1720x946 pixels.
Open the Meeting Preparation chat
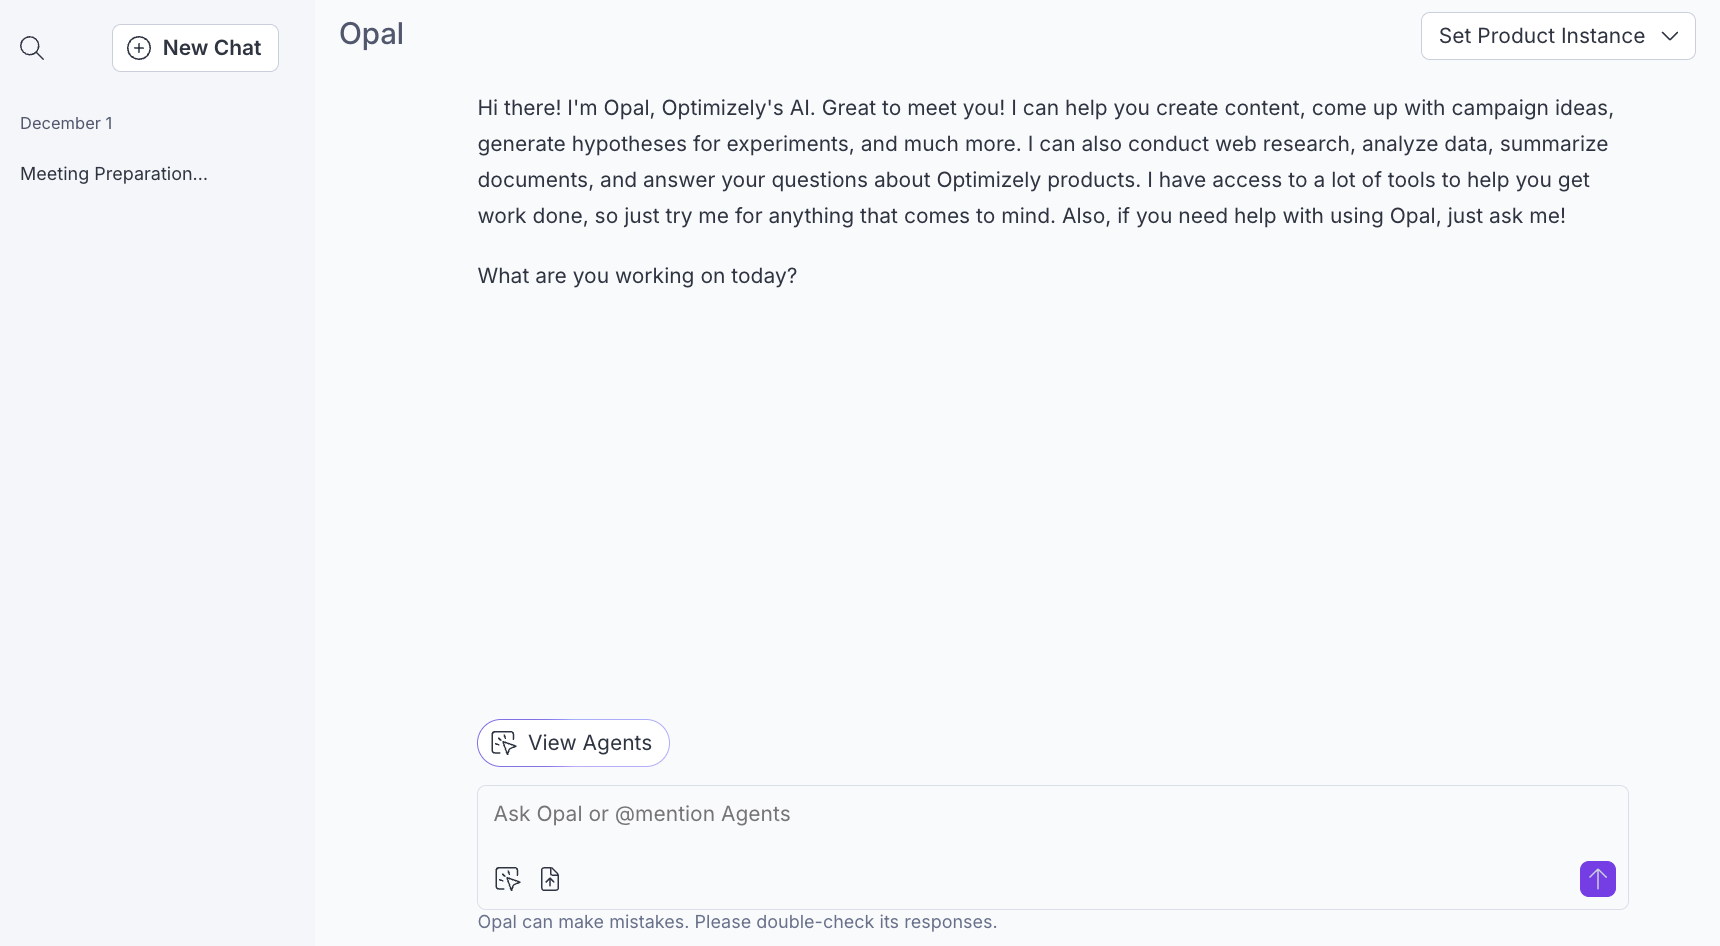[114, 174]
